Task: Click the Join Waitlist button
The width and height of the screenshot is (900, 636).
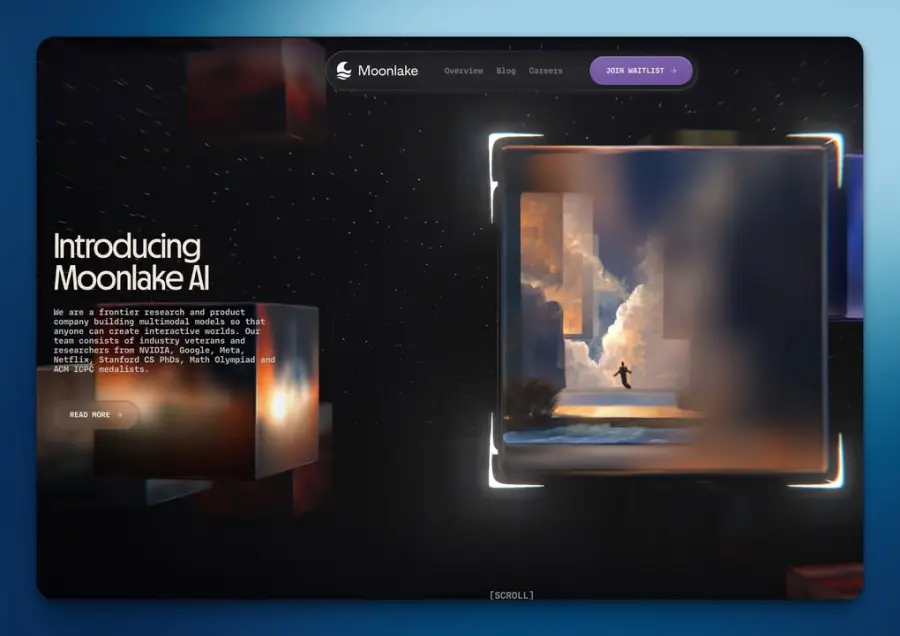Action: point(641,71)
